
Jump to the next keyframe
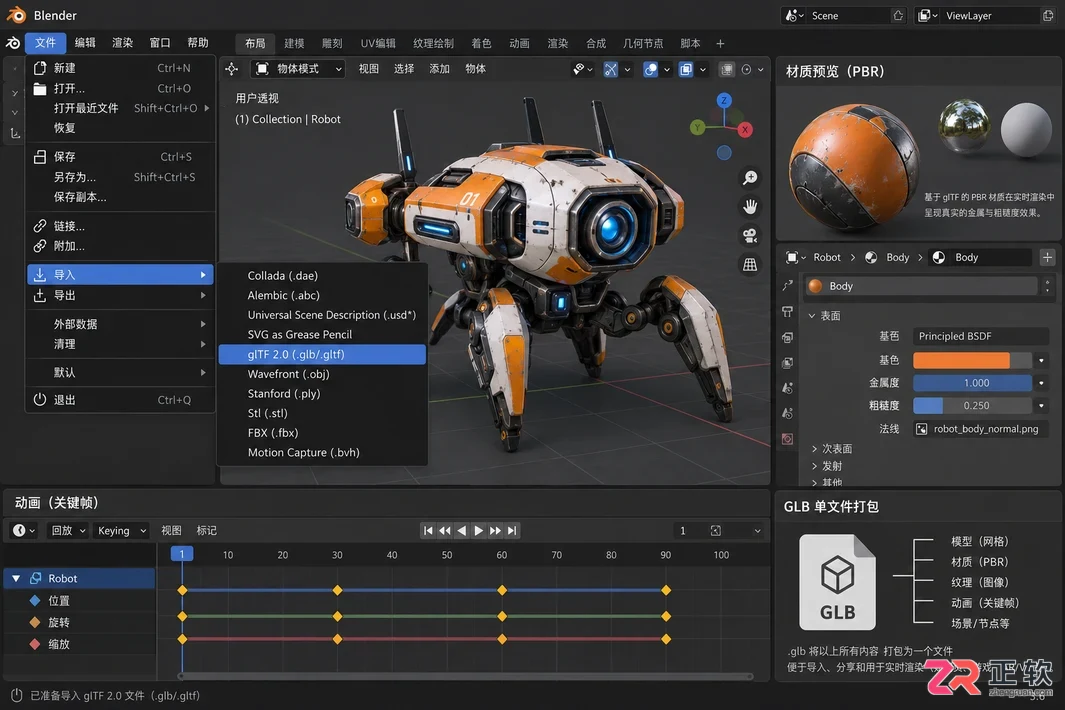tap(496, 531)
